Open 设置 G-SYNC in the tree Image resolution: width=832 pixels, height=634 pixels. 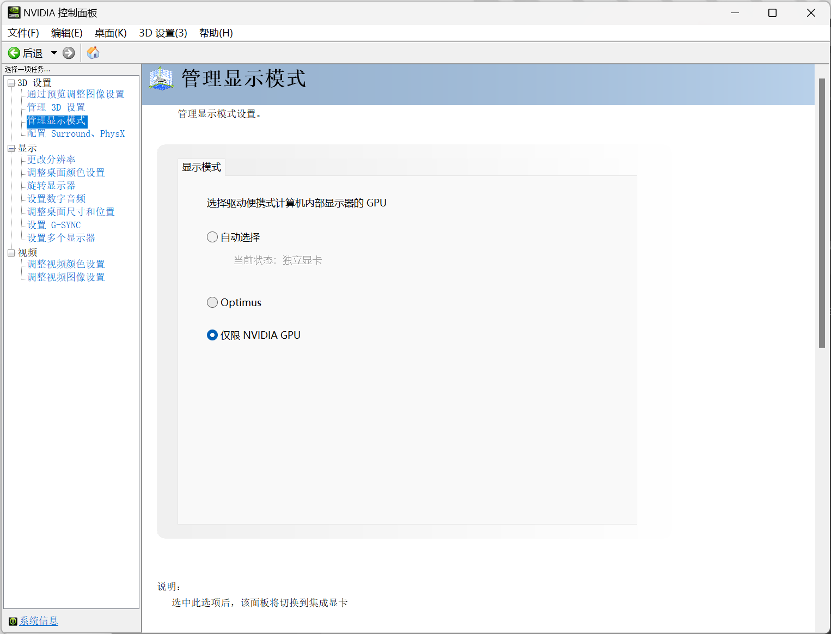(54, 225)
